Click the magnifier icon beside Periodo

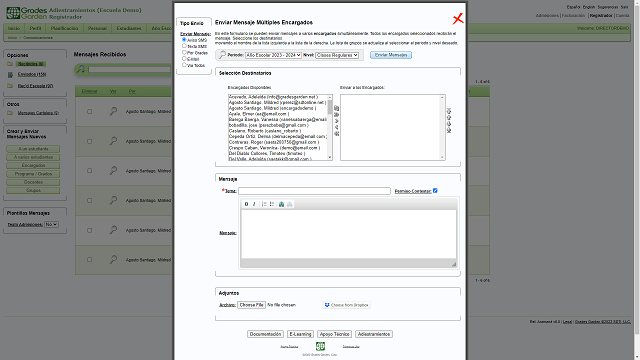(x=222, y=55)
